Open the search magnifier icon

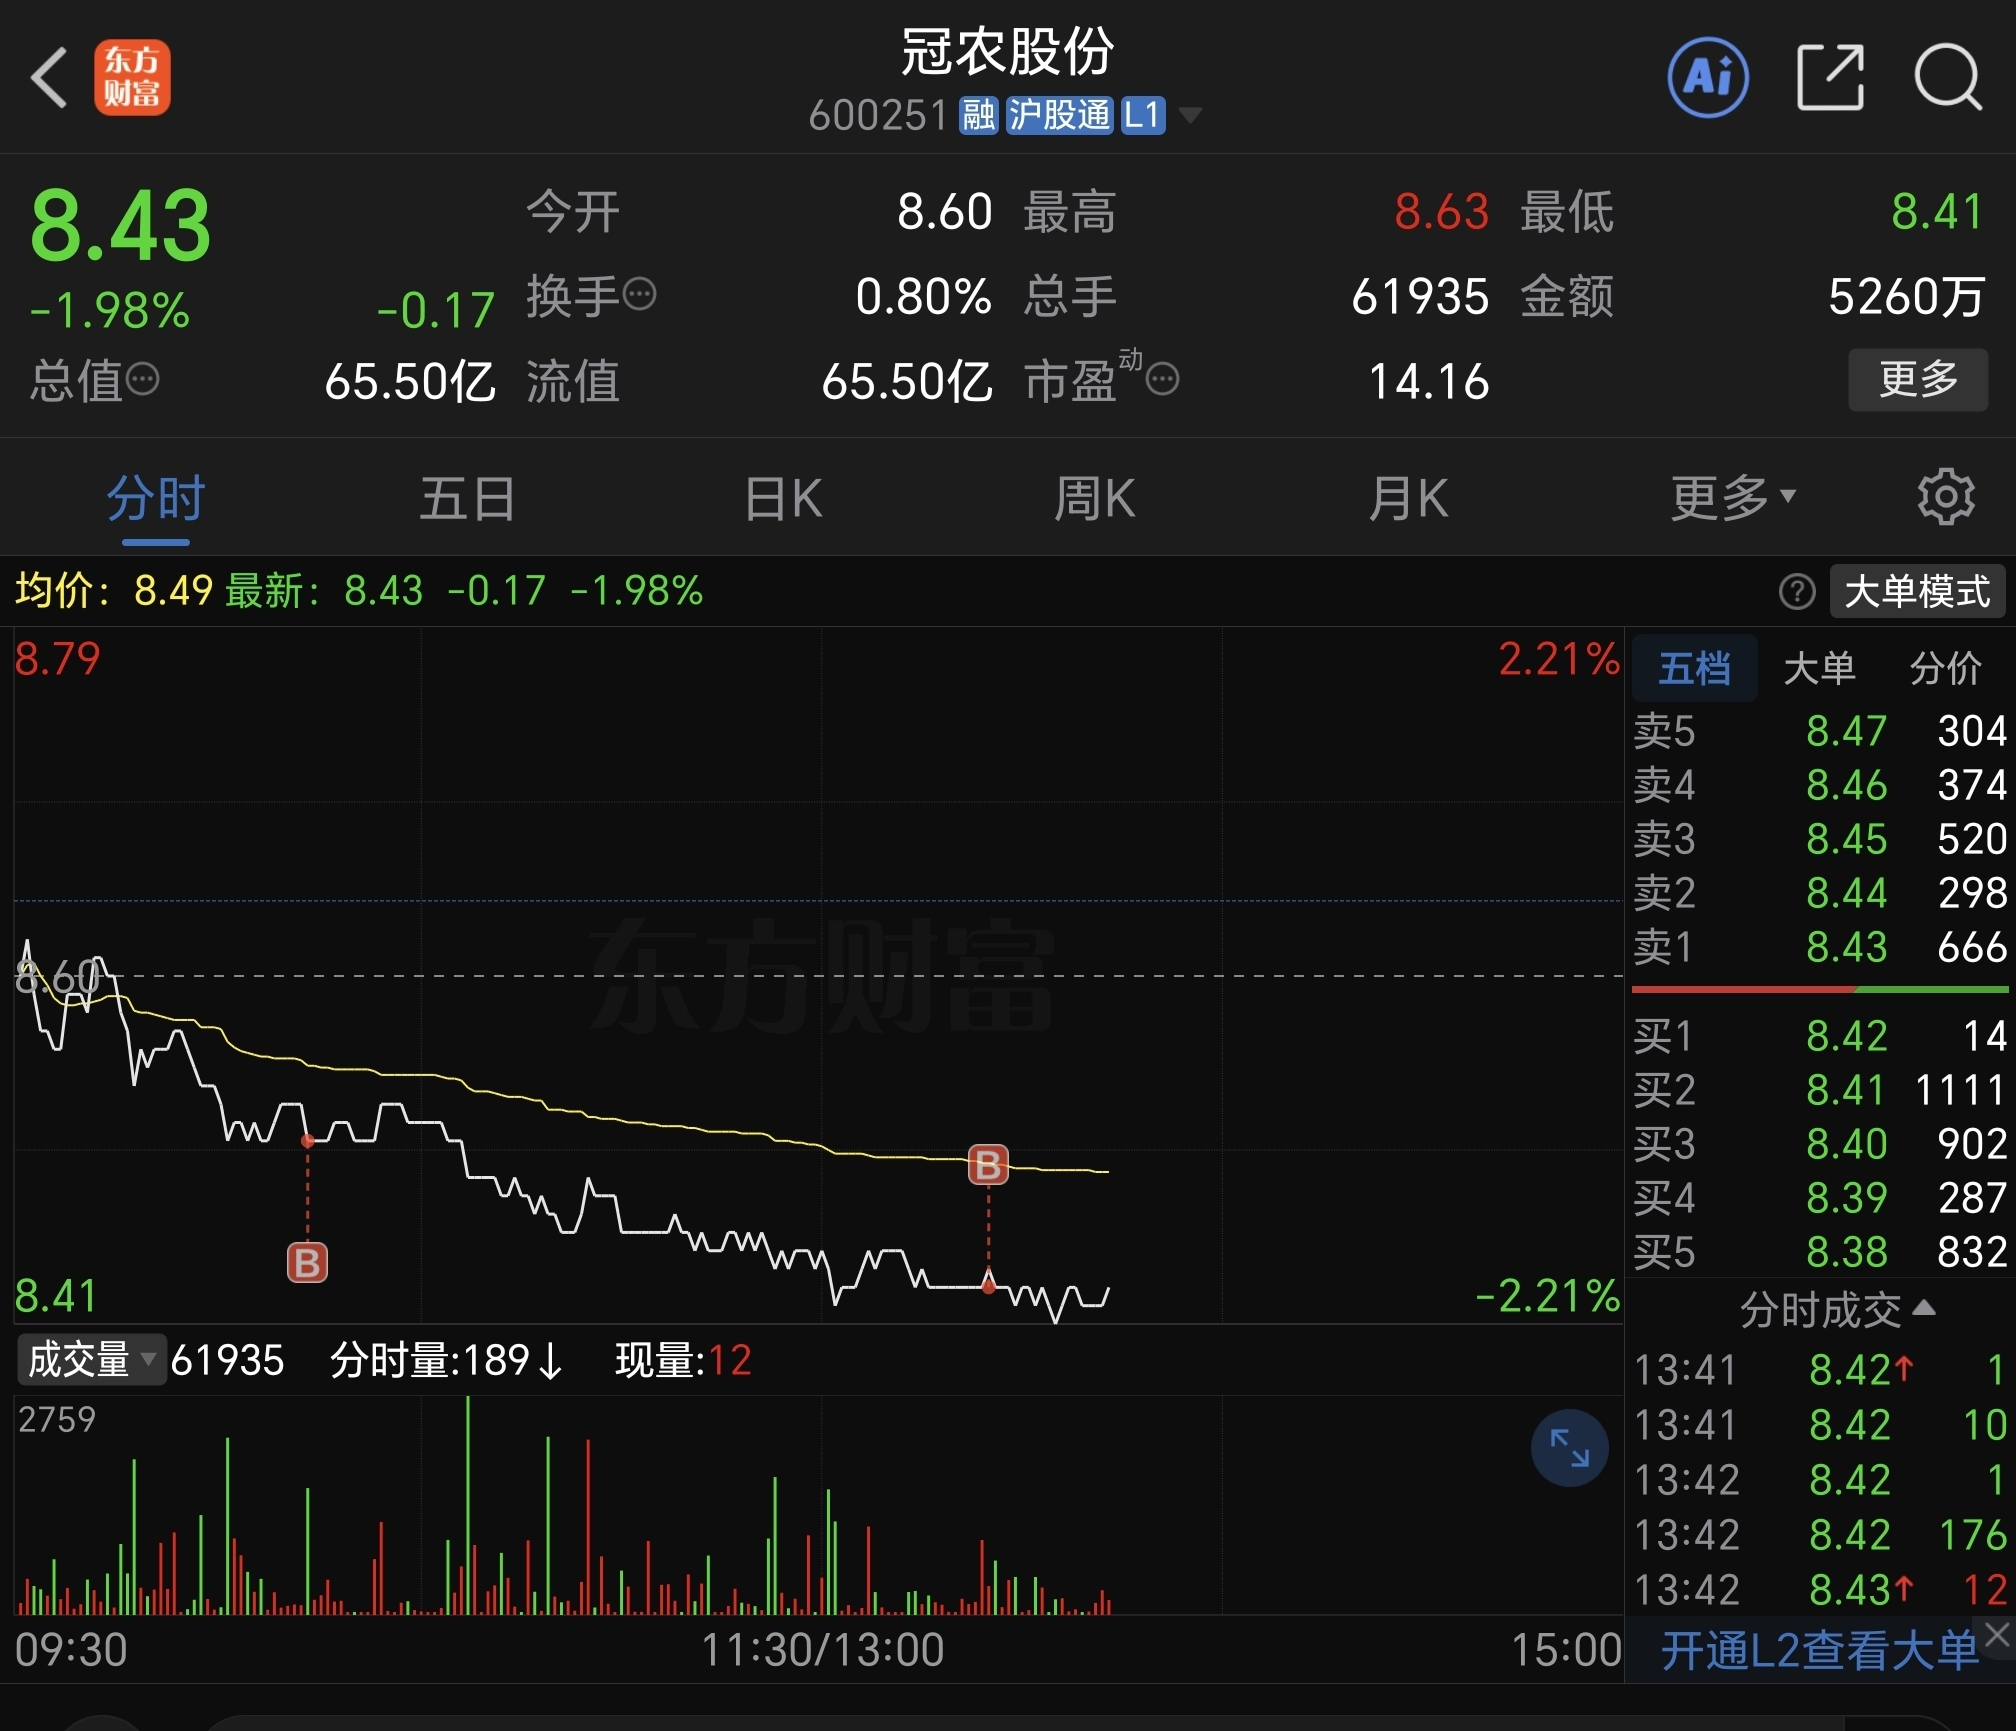1947,77
